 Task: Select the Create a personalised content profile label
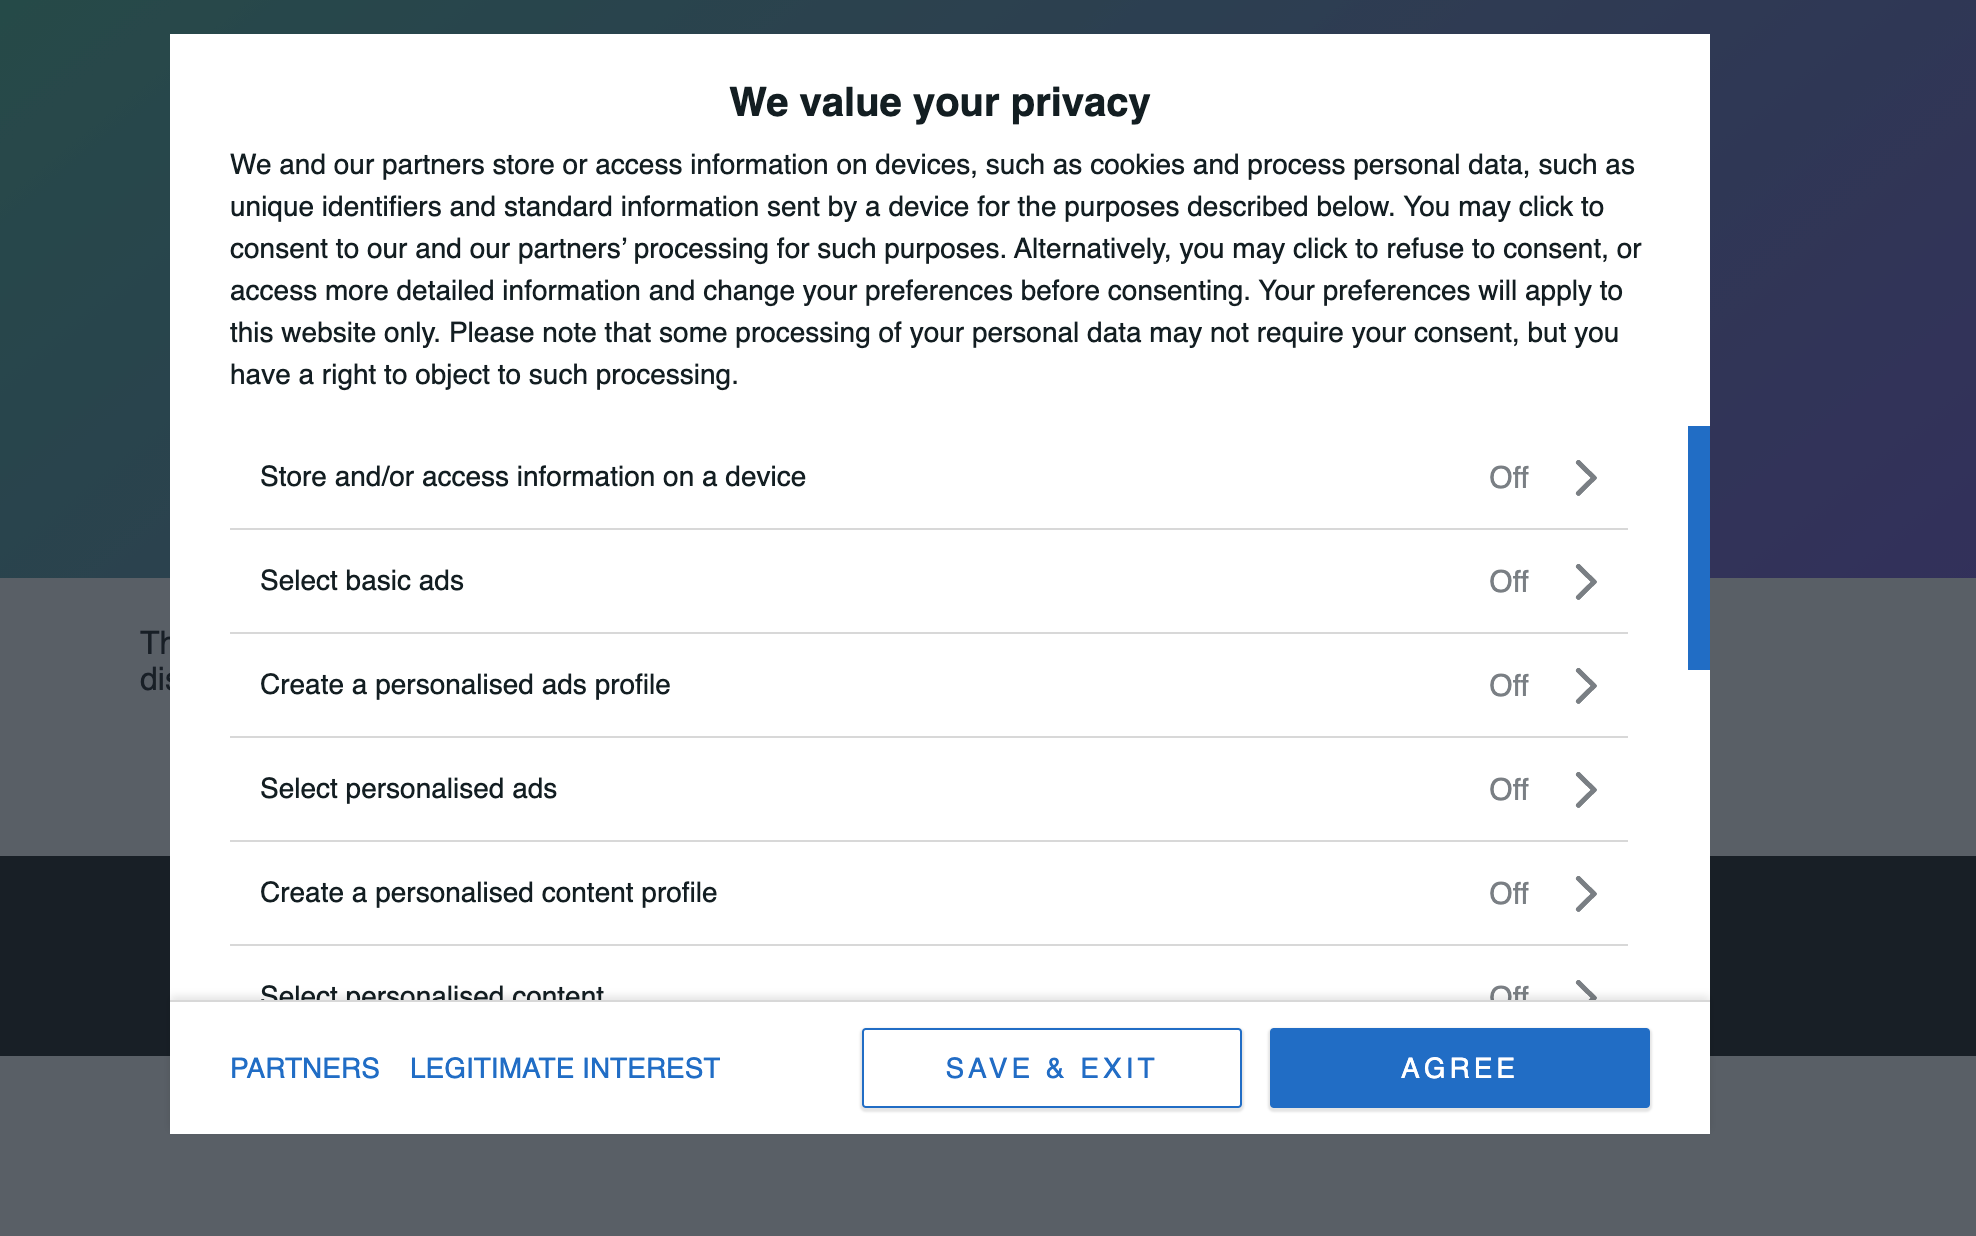click(x=488, y=893)
